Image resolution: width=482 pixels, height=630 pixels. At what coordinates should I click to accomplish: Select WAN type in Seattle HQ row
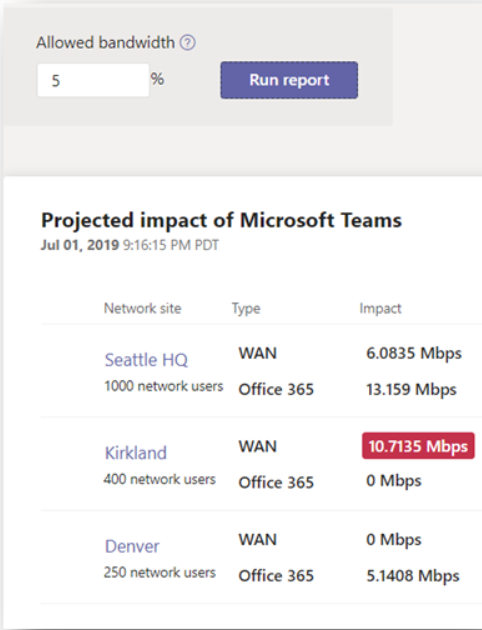(x=257, y=353)
